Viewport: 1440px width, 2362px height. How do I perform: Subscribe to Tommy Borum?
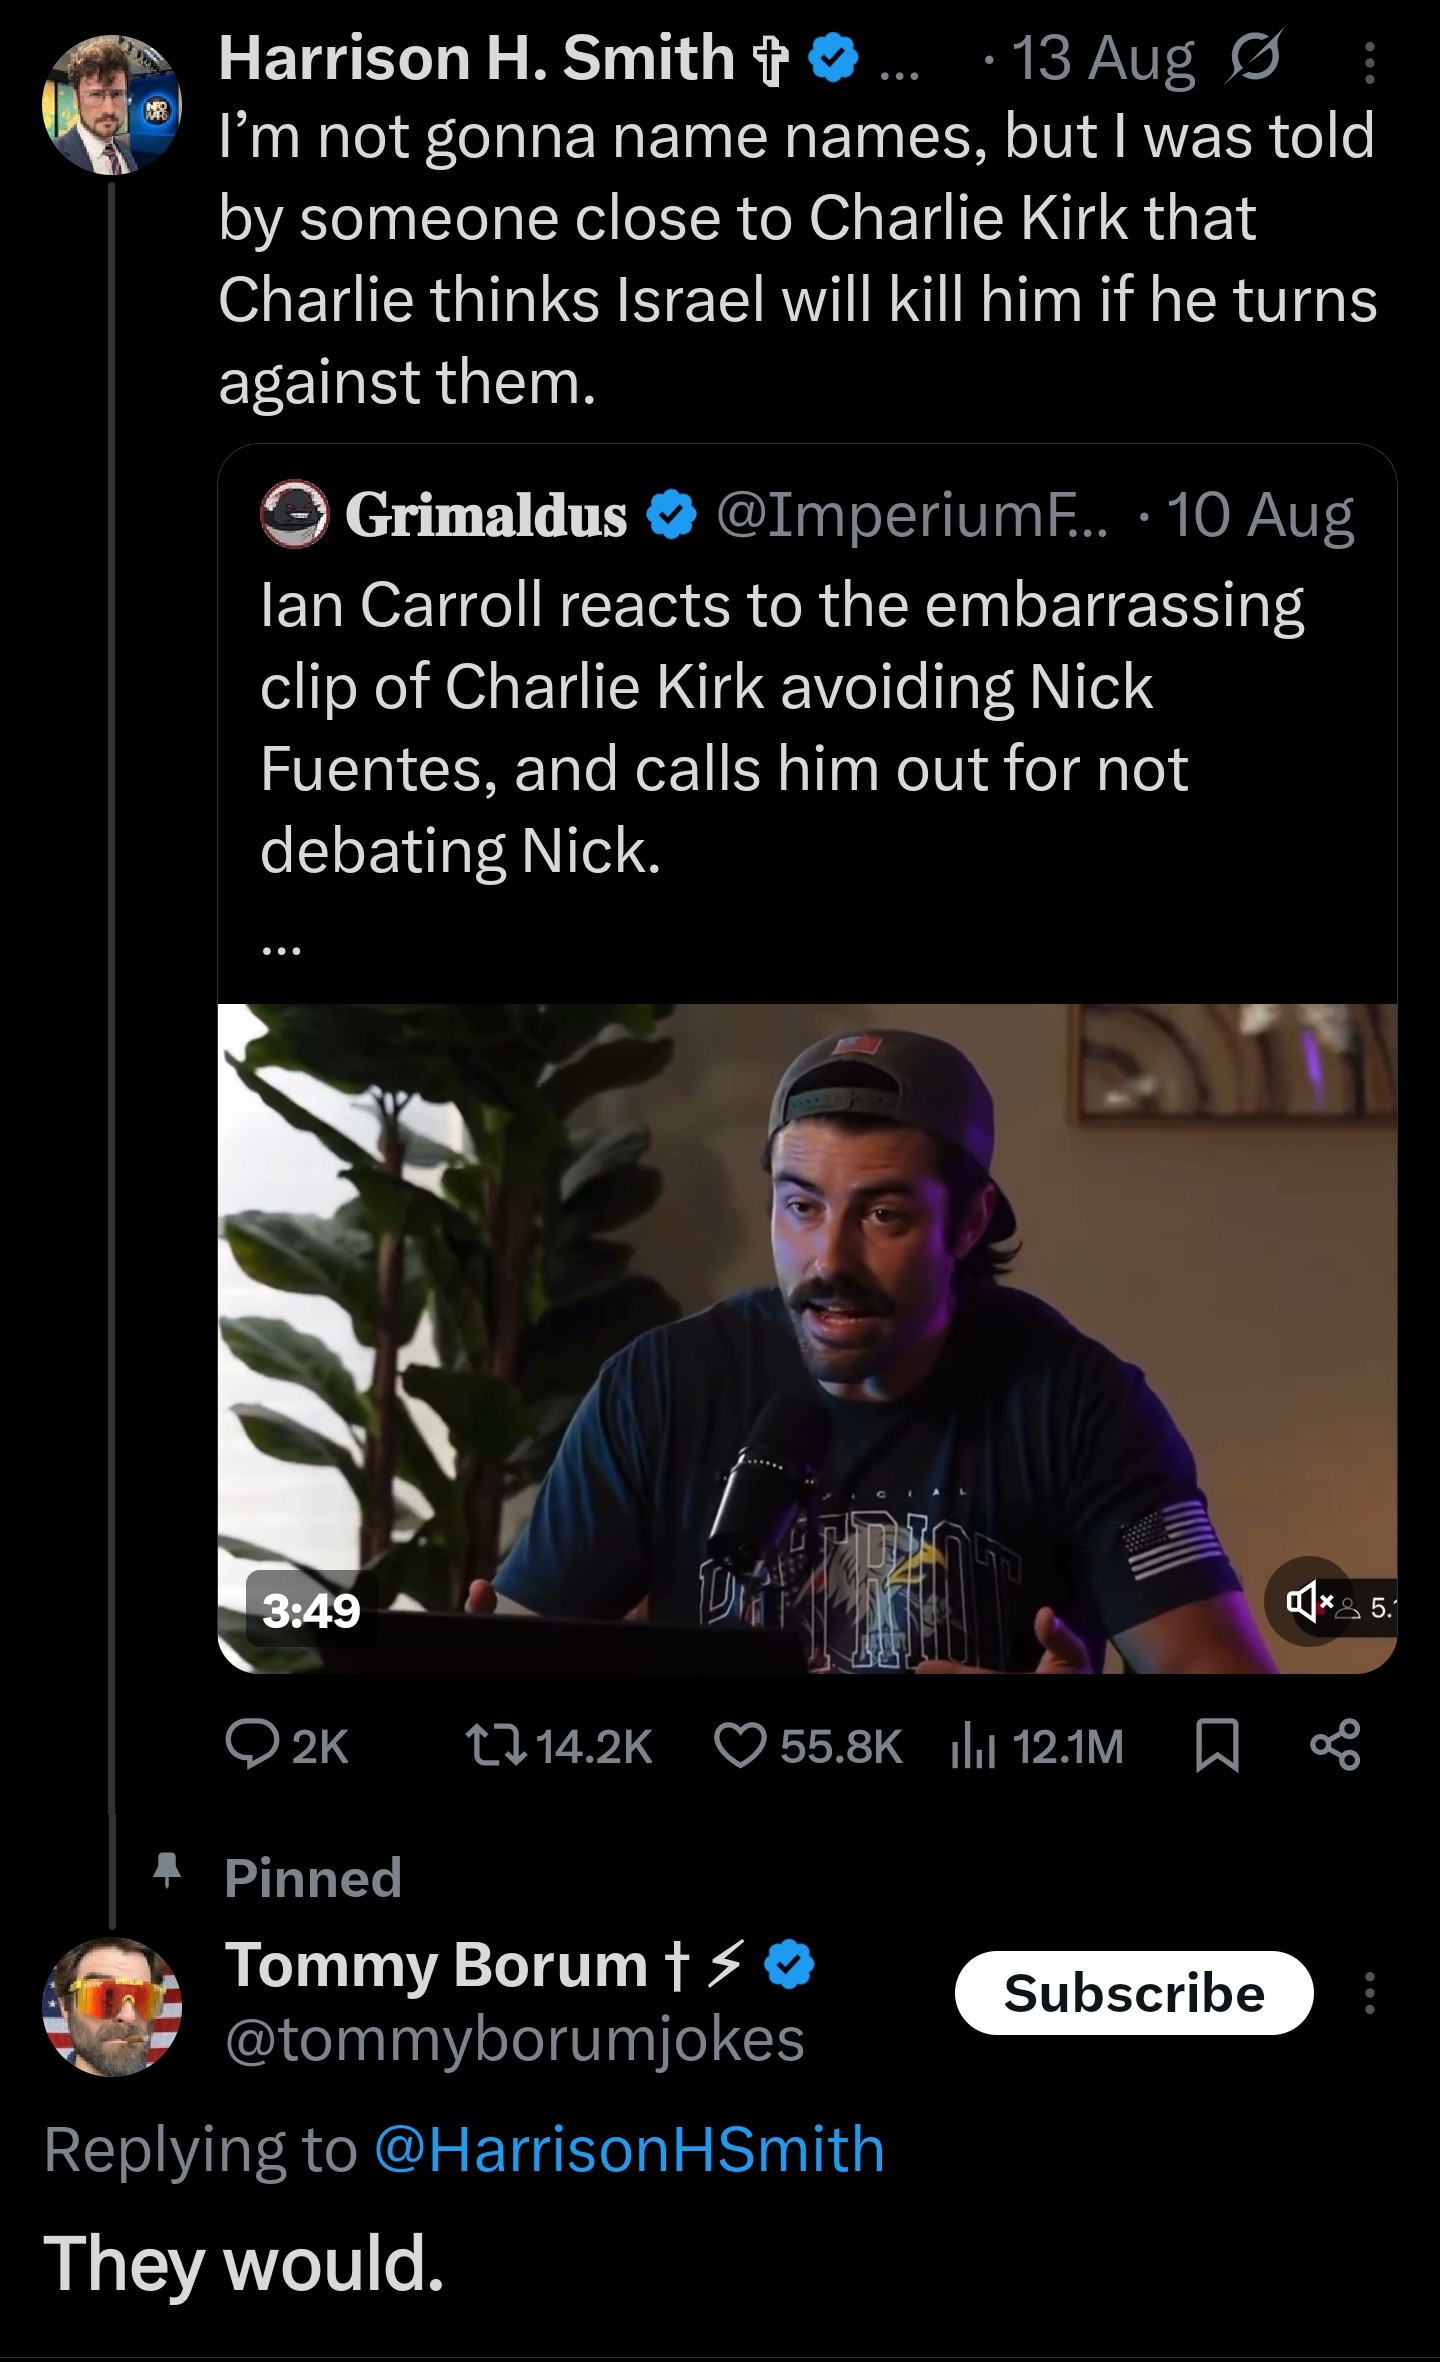1133,1993
